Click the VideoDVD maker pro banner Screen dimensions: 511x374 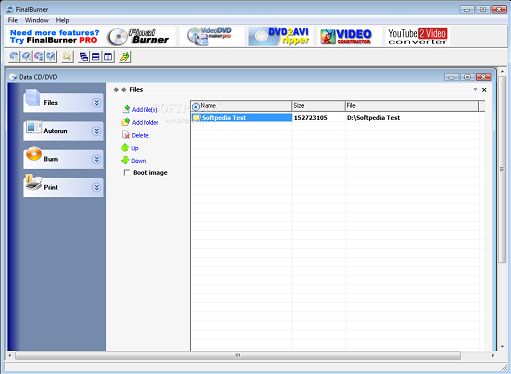[209, 37]
